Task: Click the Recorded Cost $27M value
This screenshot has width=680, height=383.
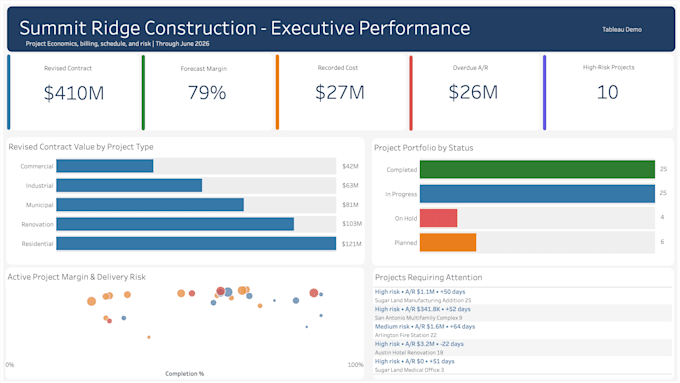Action: click(340, 92)
